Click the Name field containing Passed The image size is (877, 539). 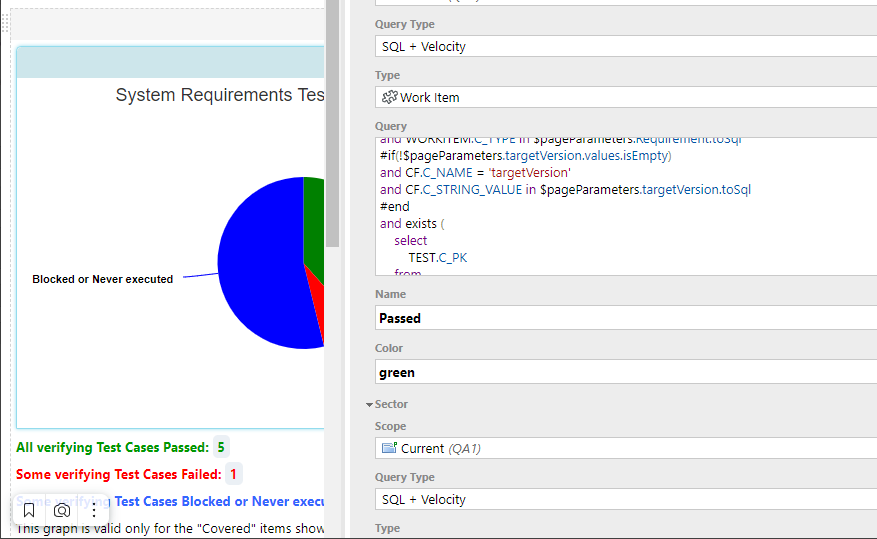pos(626,318)
